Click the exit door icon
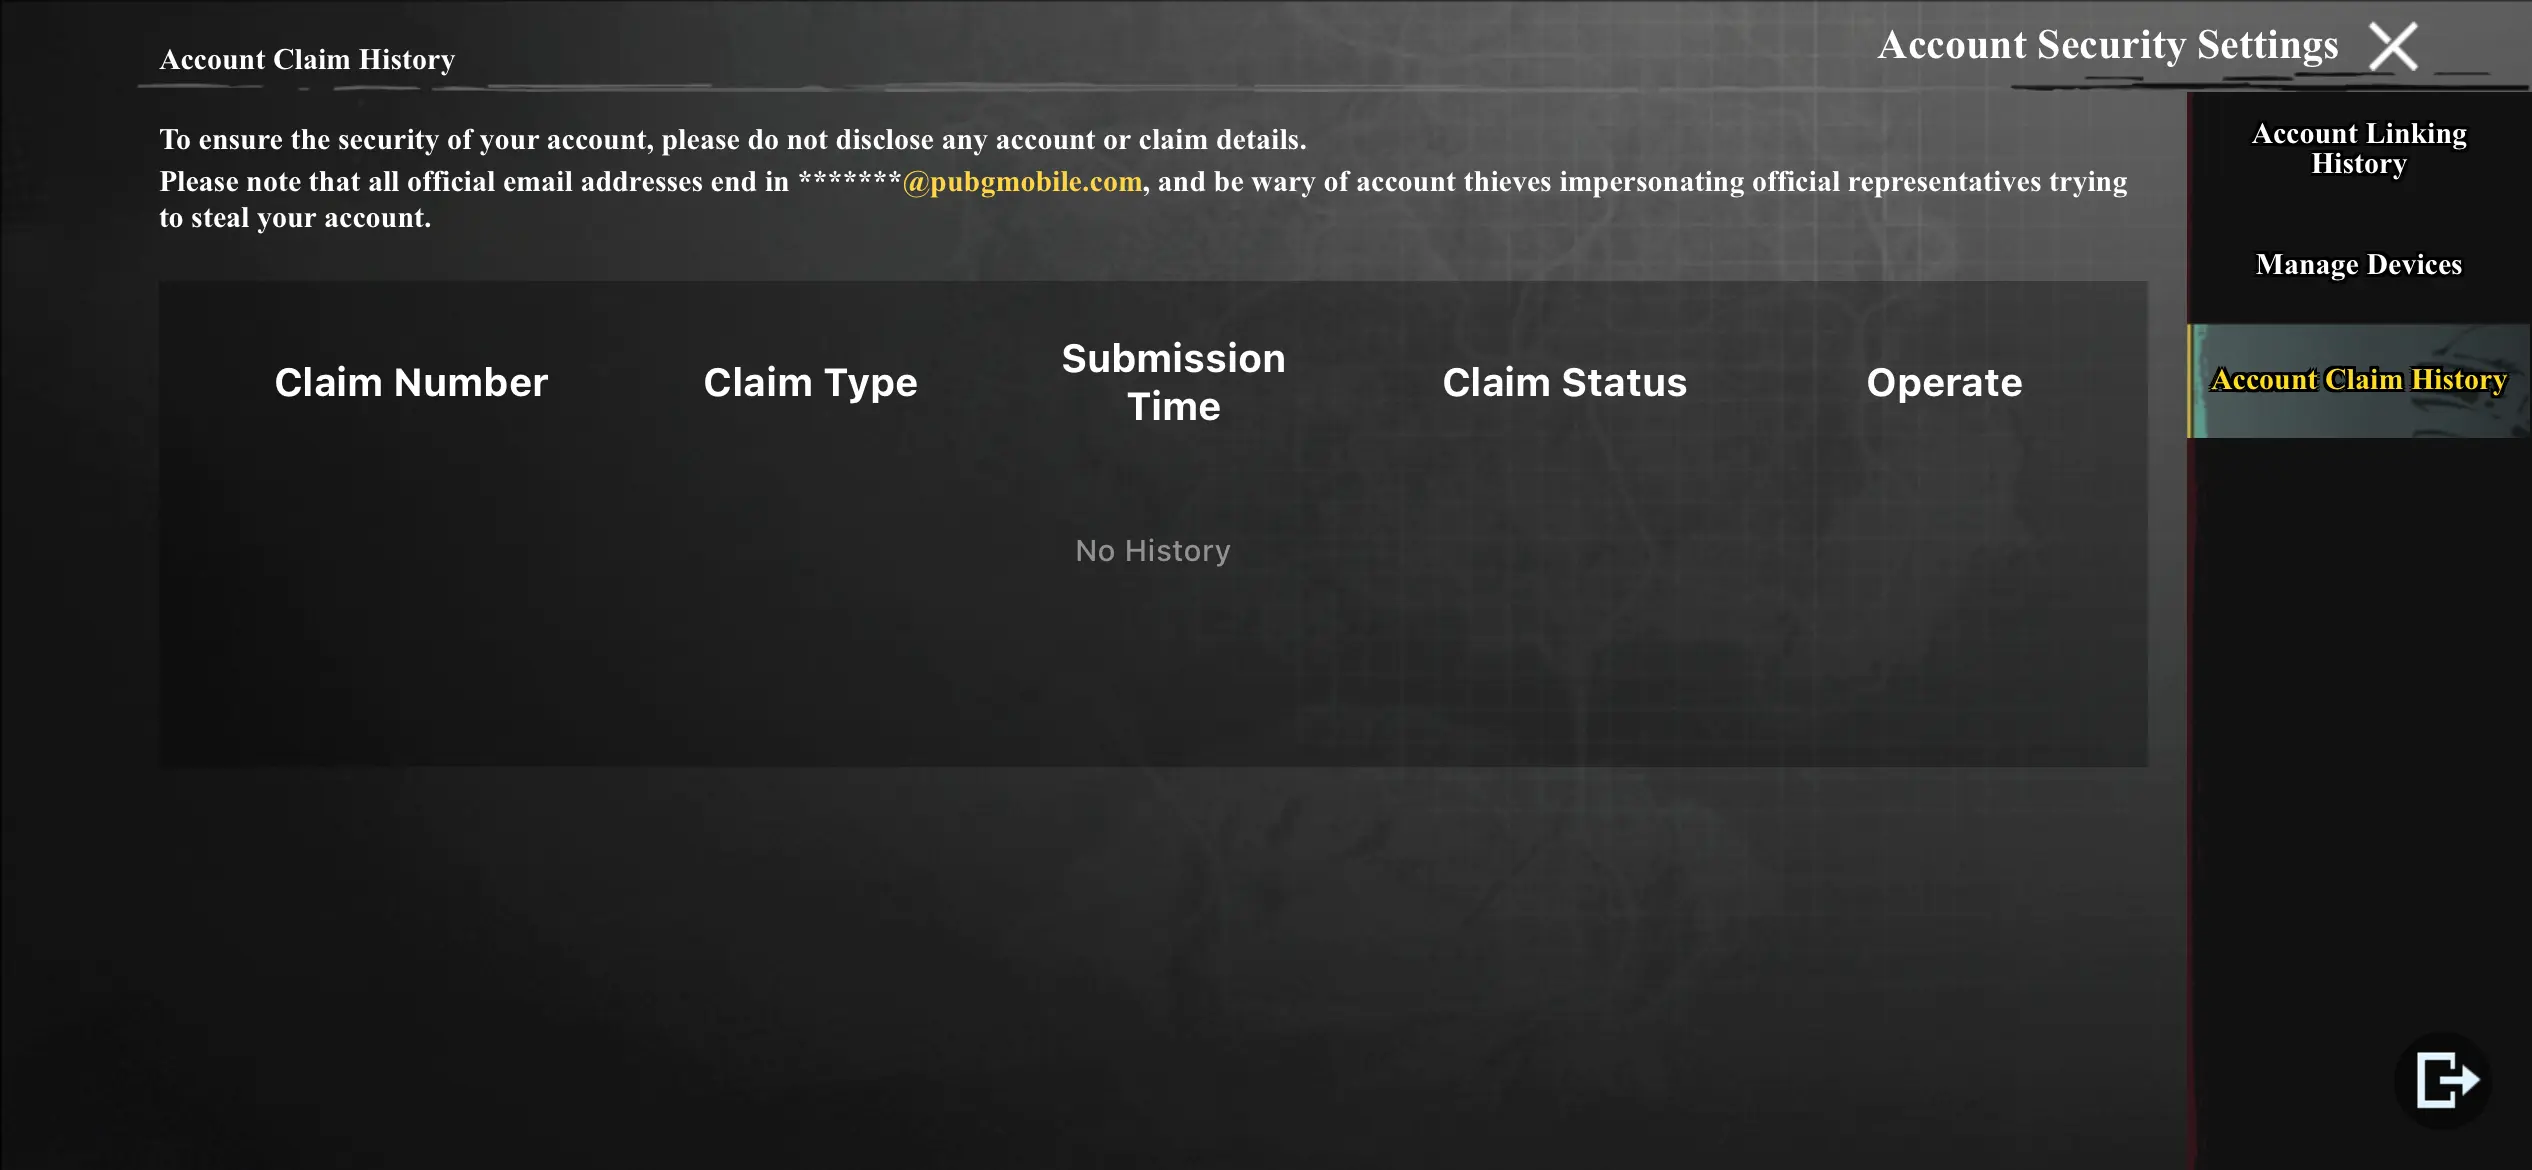Image resolution: width=2532 pixels, height=1170 pixels. point(2445,1080)
